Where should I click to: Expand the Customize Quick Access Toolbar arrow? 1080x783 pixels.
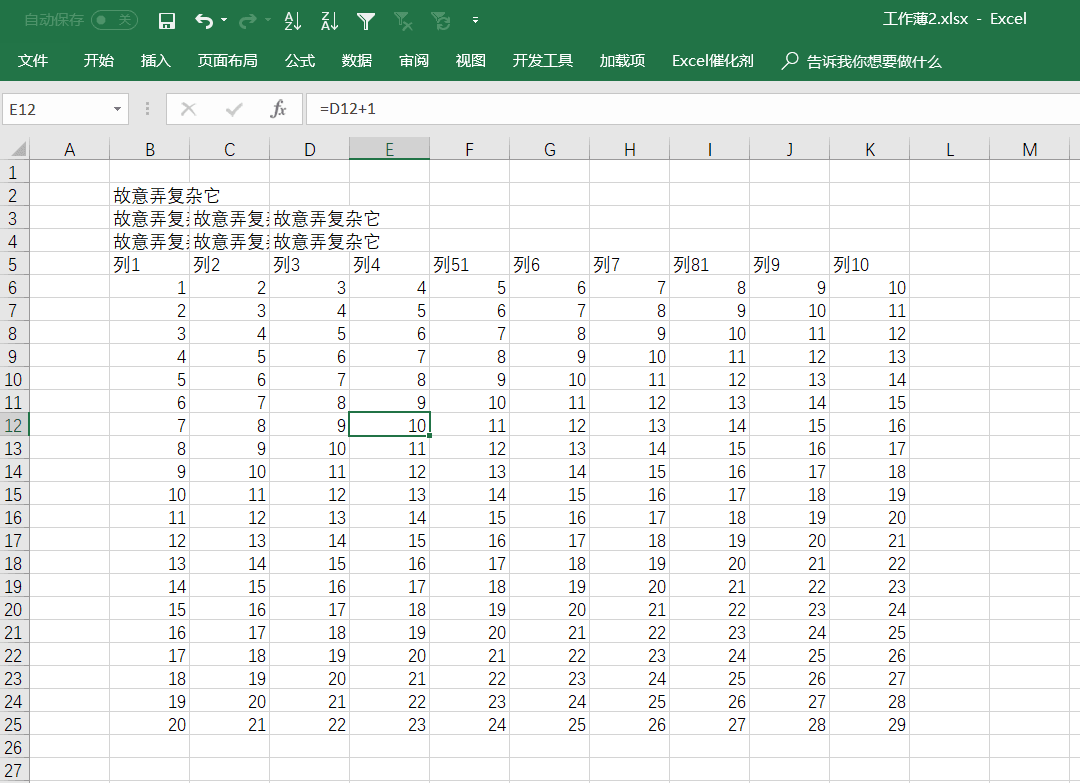coord(475,21)
